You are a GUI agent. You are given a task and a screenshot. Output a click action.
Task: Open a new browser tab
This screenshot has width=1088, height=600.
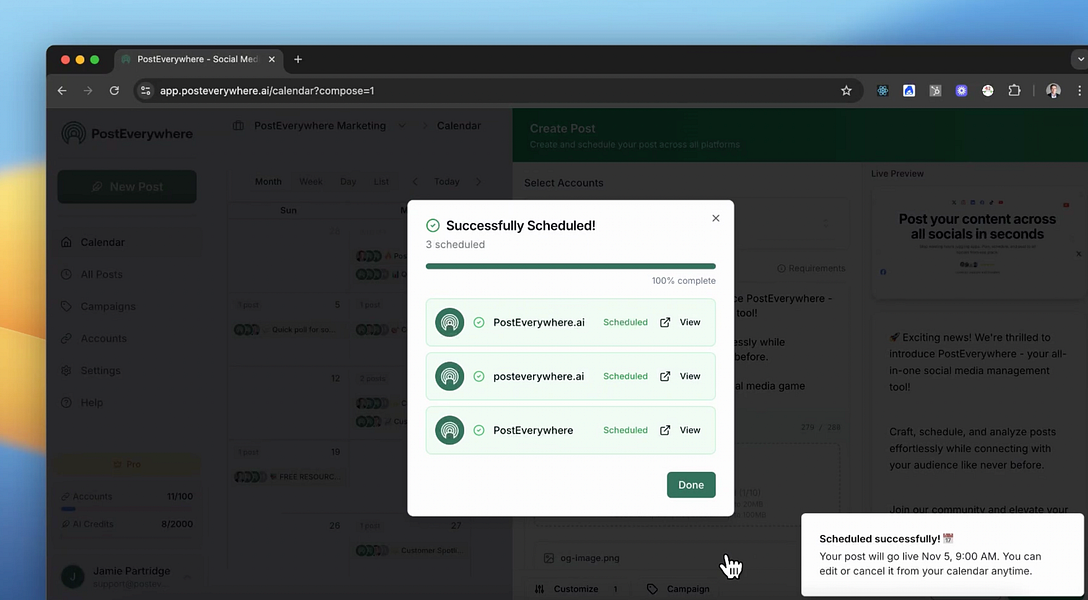(x=298, y=59)
